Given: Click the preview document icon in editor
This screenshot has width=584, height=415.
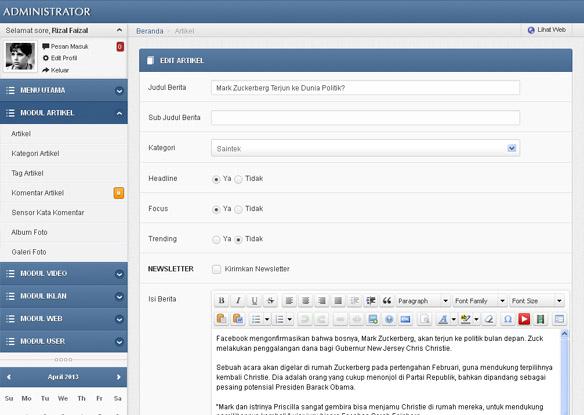Looking at the screenshot, I should [x=424, y=319].
